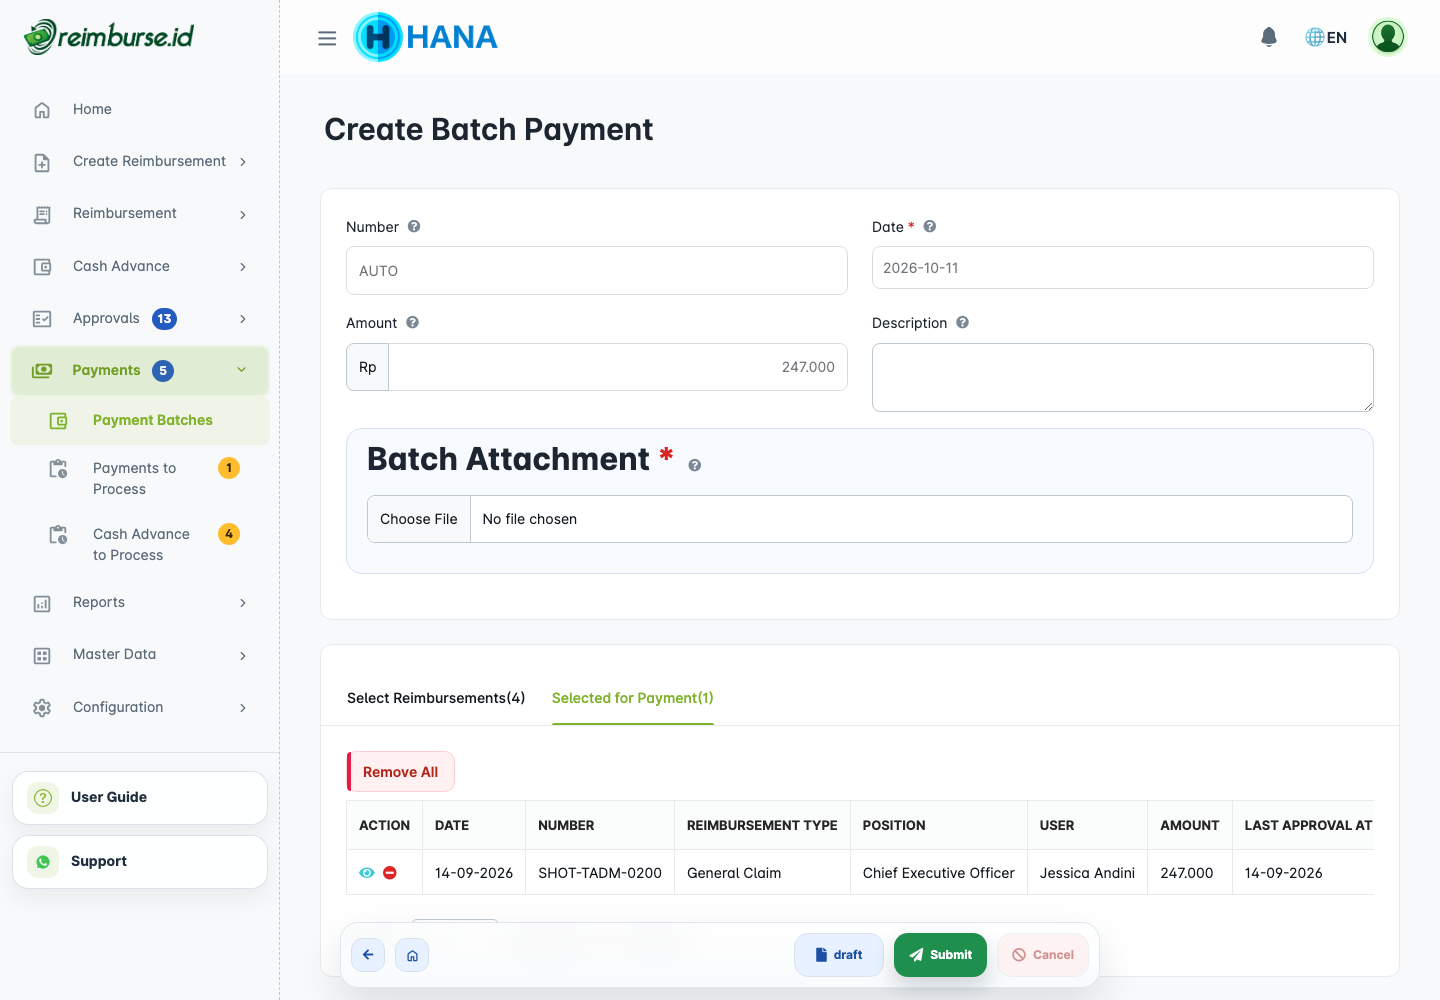
Task: Remove SHOT-TADM-0200 using the red minus icon
Action: click(390, 873)
